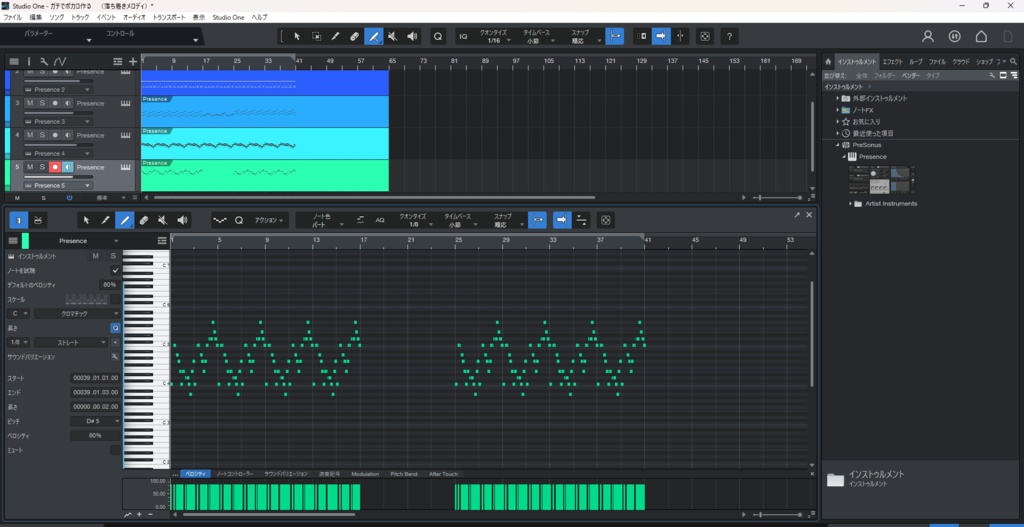Open the scale key C dropdown

click(x=20, y=313)
